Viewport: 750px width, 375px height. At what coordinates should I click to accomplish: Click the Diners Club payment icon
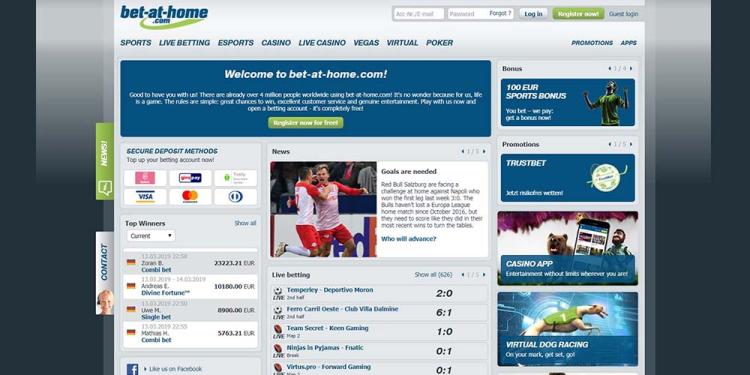coord(235,197)
